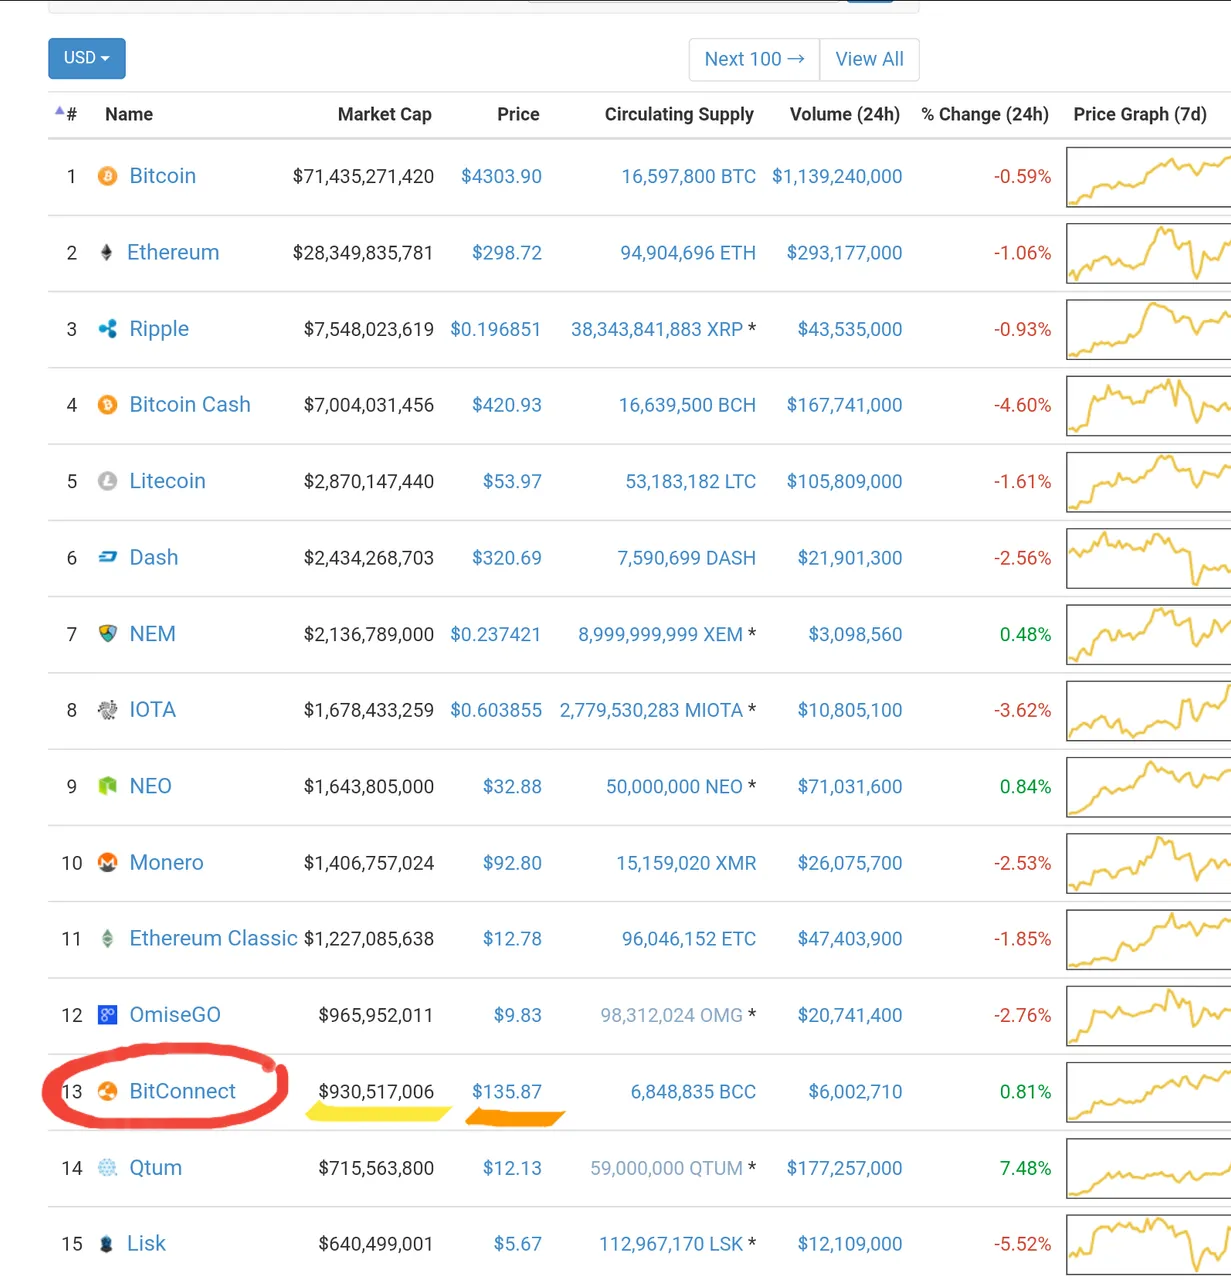The image size is (1231, 1280).
Task: Click the IOTA logo icon
Action: [x=107, y=710]
